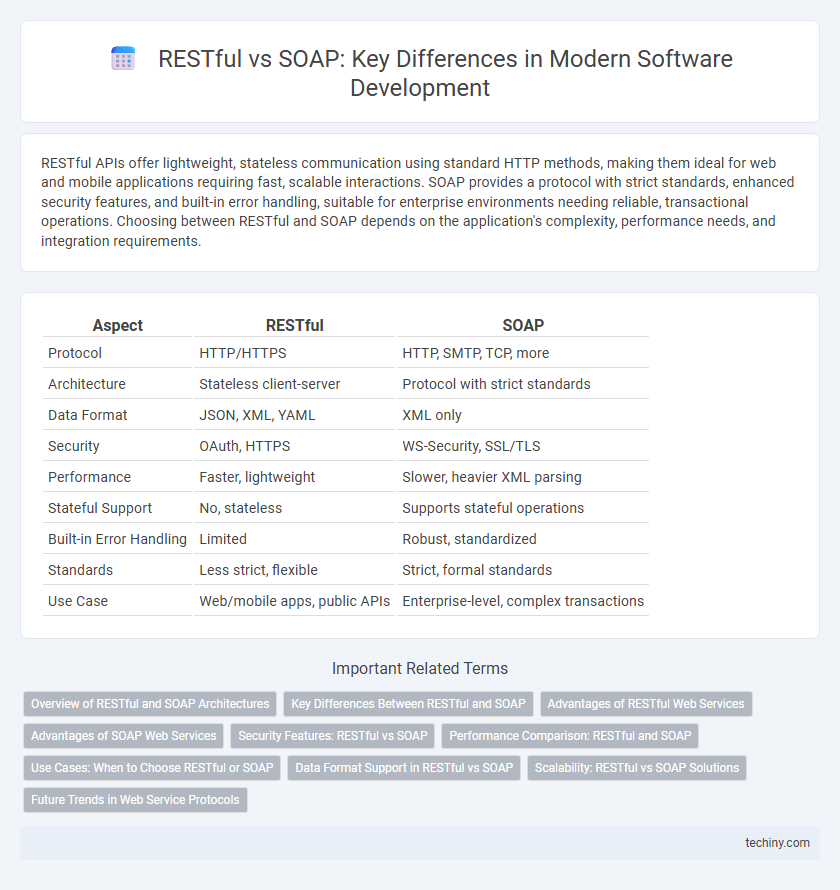840x890 pixels.
Task: Select the 'WS-Security, SSL/TLS' cell
Action: (523, 446)
